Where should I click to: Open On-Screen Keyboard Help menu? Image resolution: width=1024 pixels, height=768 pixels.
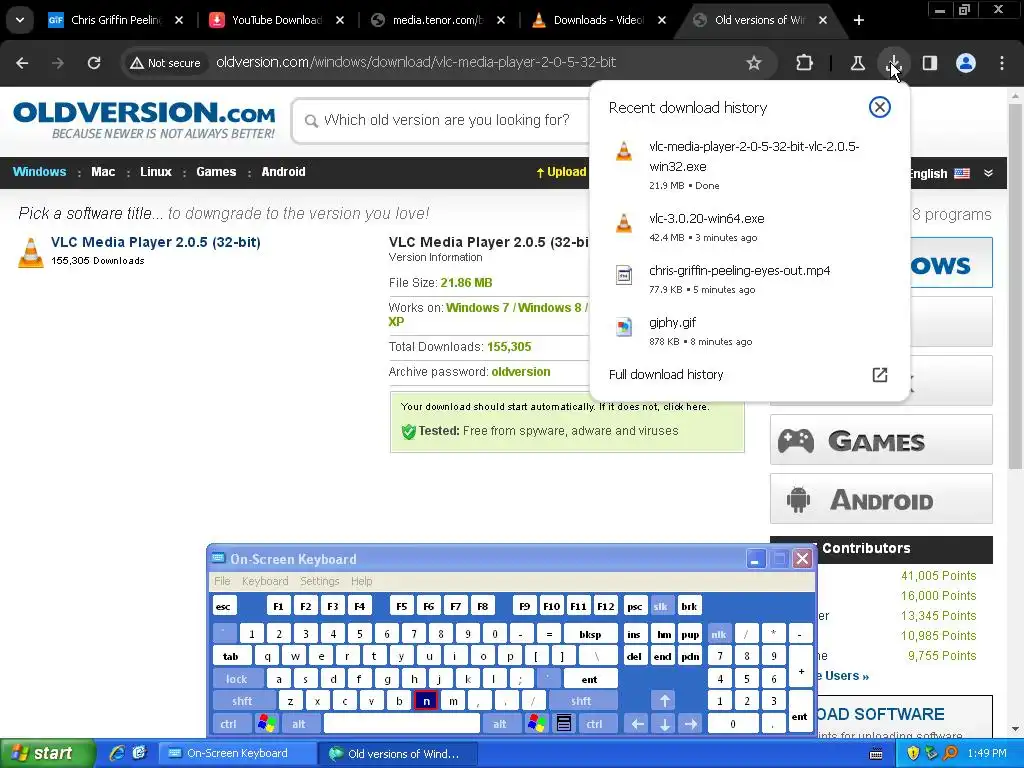pos(361,581)
